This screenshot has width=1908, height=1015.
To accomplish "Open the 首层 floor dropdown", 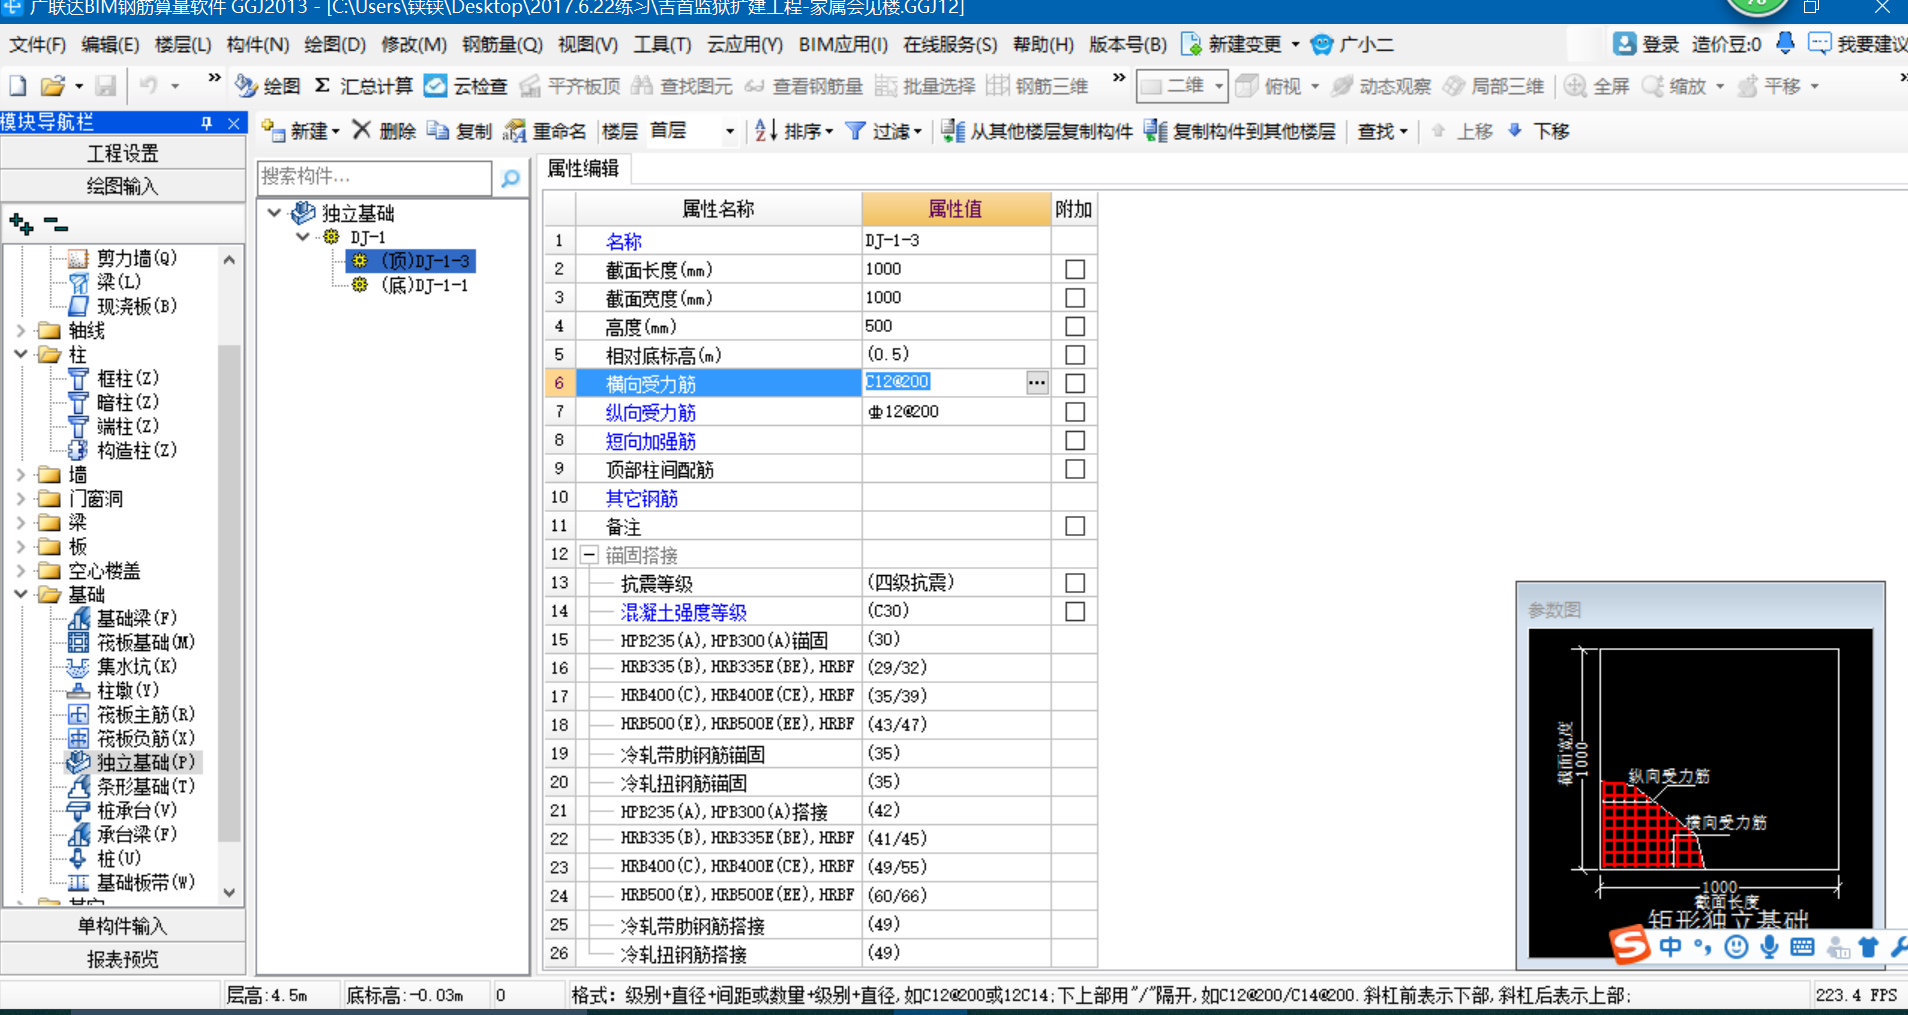I will (x=730, y=132).
